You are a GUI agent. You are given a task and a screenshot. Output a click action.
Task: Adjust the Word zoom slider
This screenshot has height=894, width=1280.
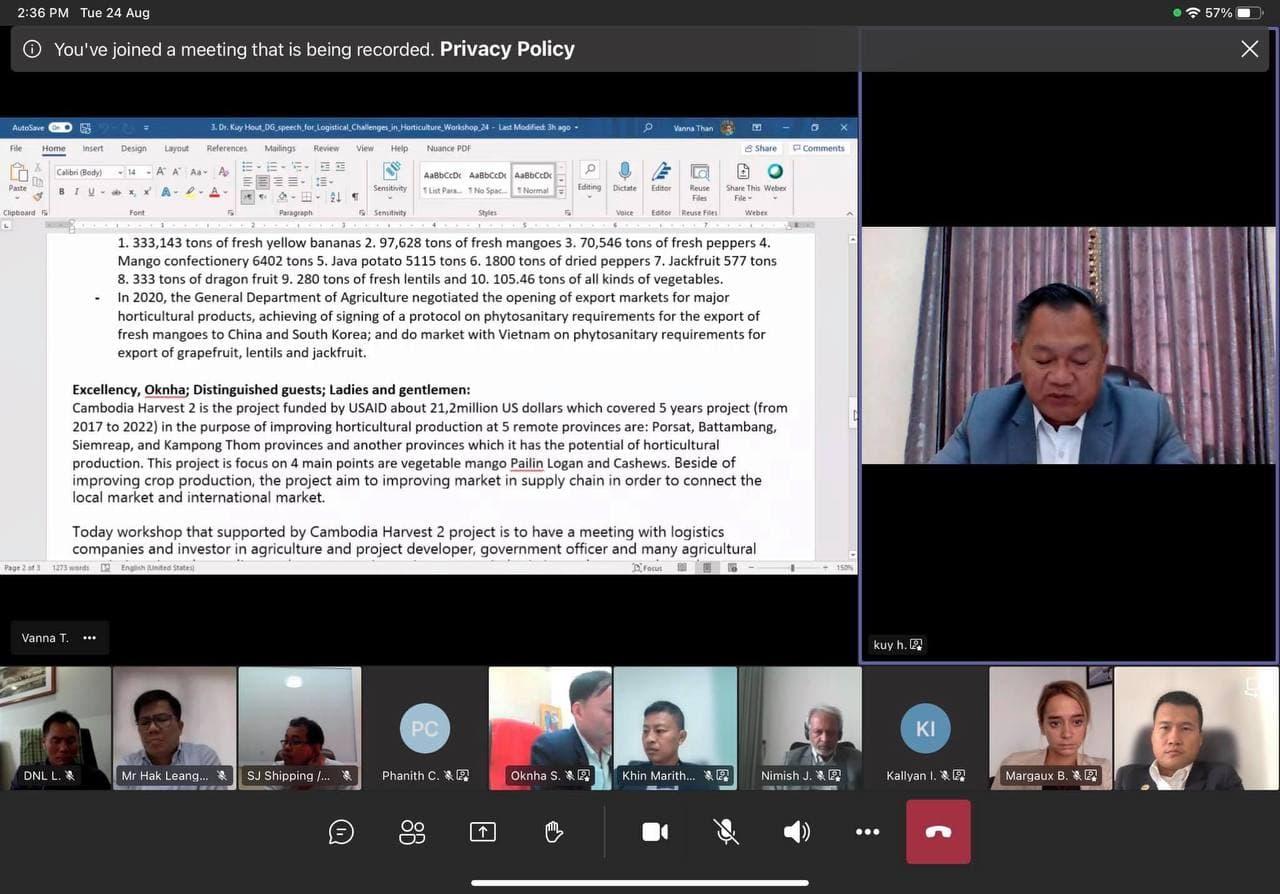[x=792, y=568]
